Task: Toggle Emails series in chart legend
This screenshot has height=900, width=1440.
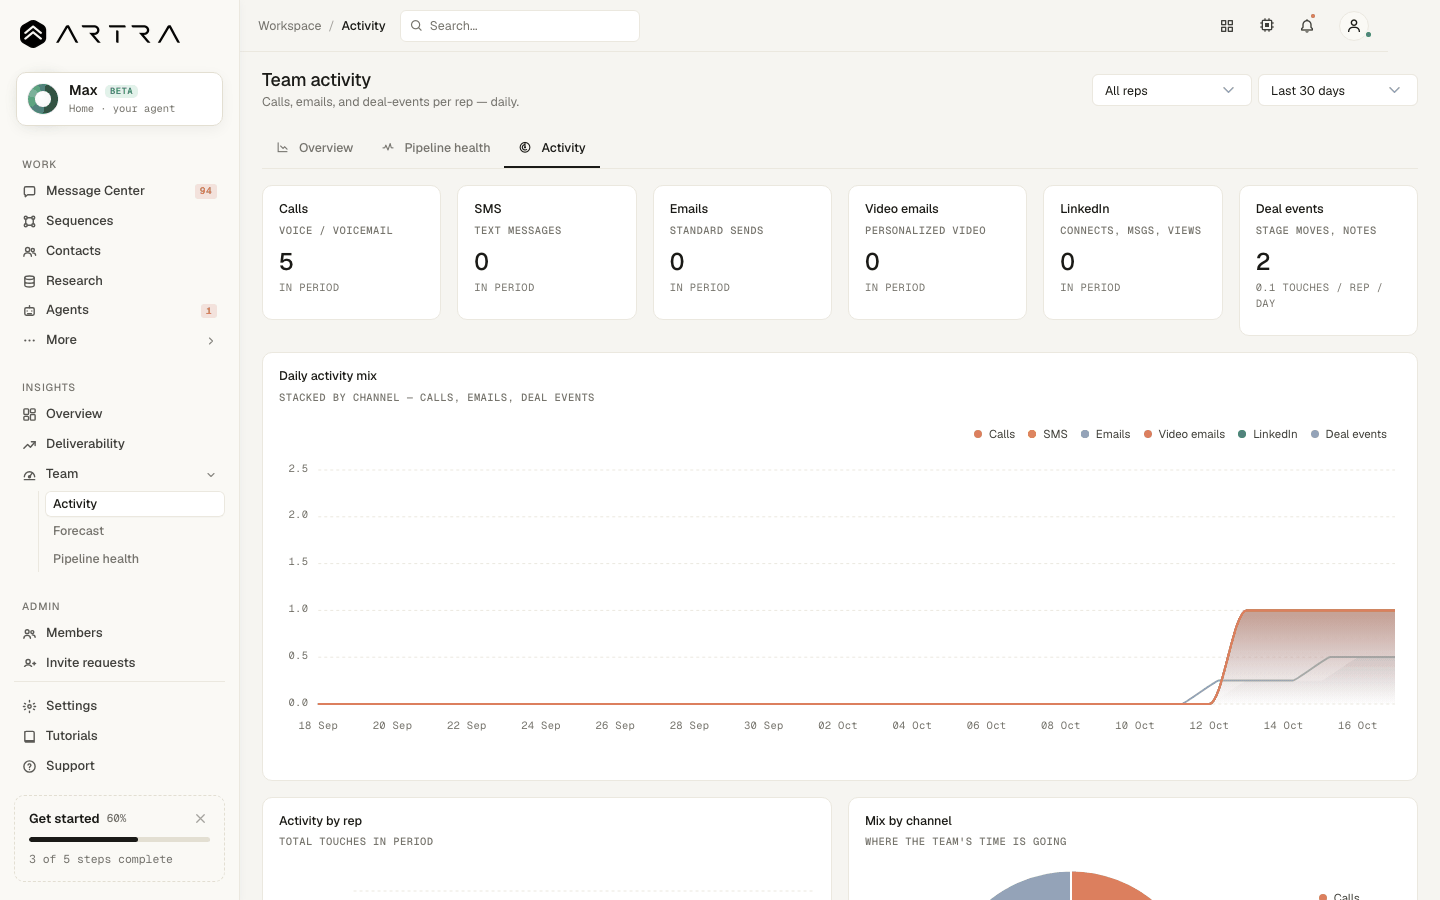Action: [1105, 434]
